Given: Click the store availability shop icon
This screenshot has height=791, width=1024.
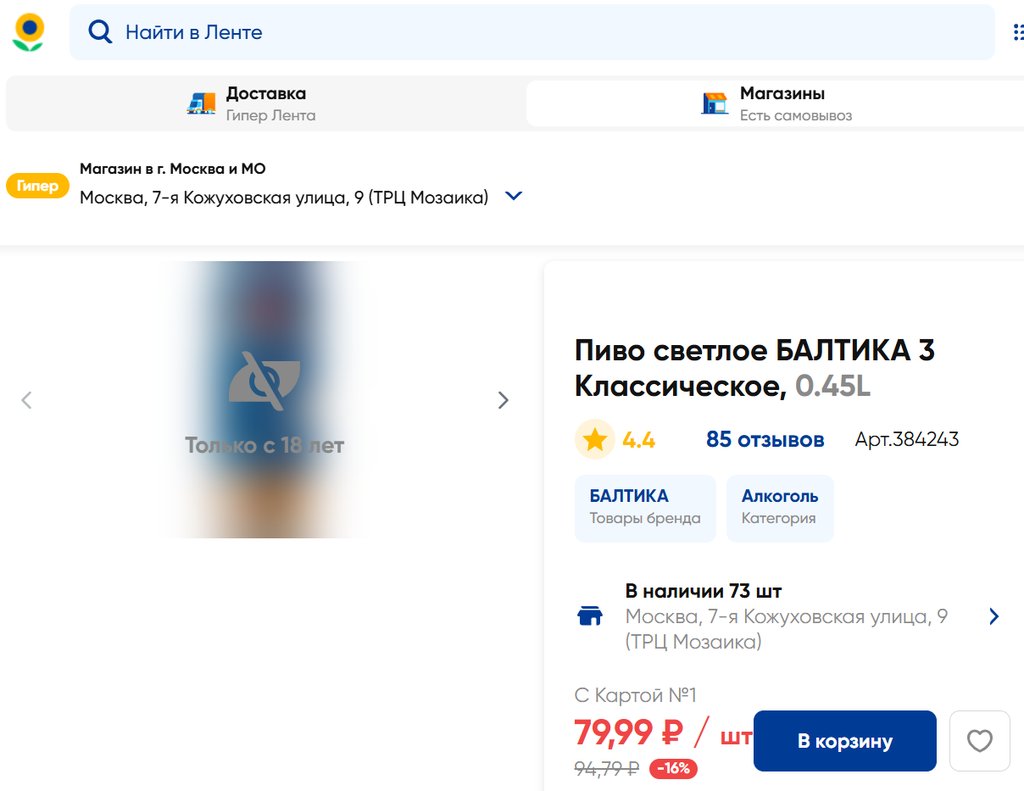Looking at the screenshot, I should pos(591,616).
